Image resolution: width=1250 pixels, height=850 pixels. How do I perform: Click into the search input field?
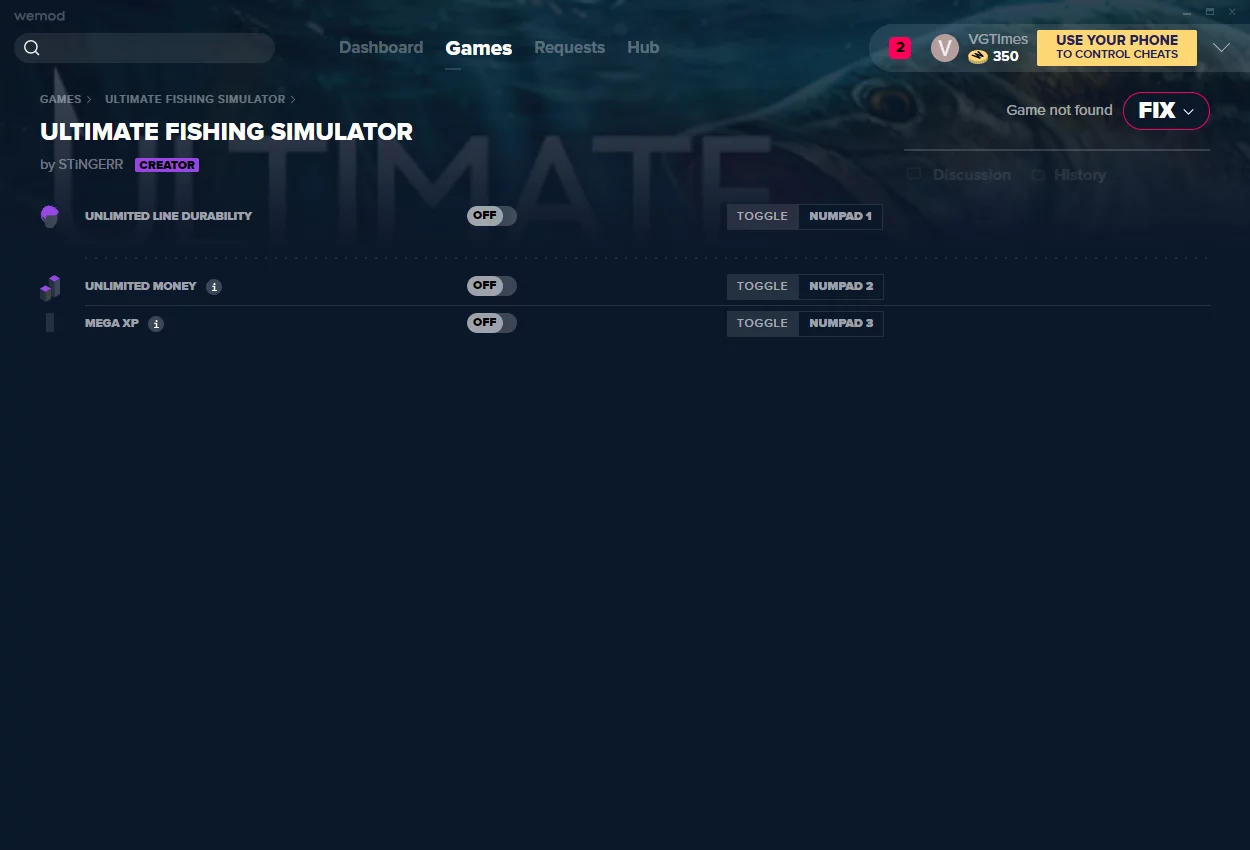(x=145, y=48)
